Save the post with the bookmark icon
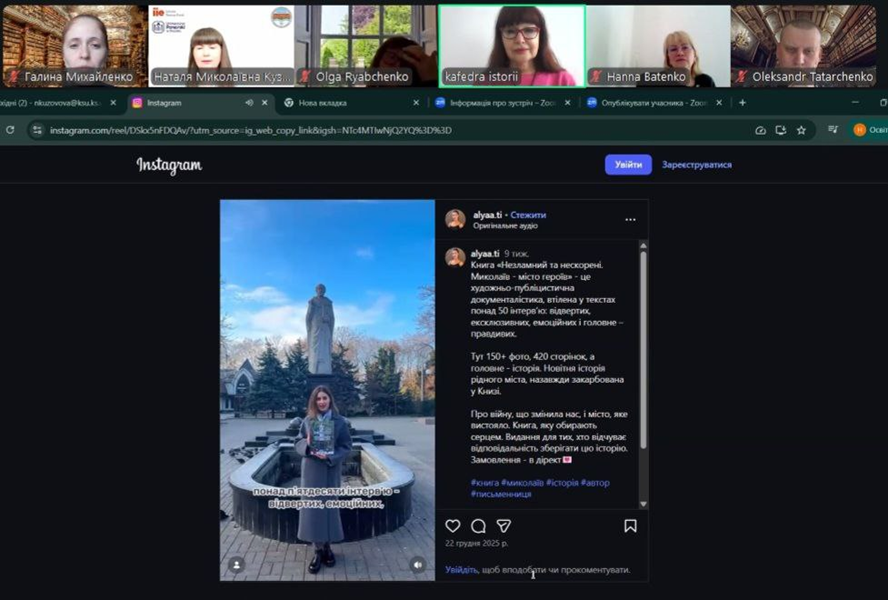The image size is (888, 600). point(630,526)
